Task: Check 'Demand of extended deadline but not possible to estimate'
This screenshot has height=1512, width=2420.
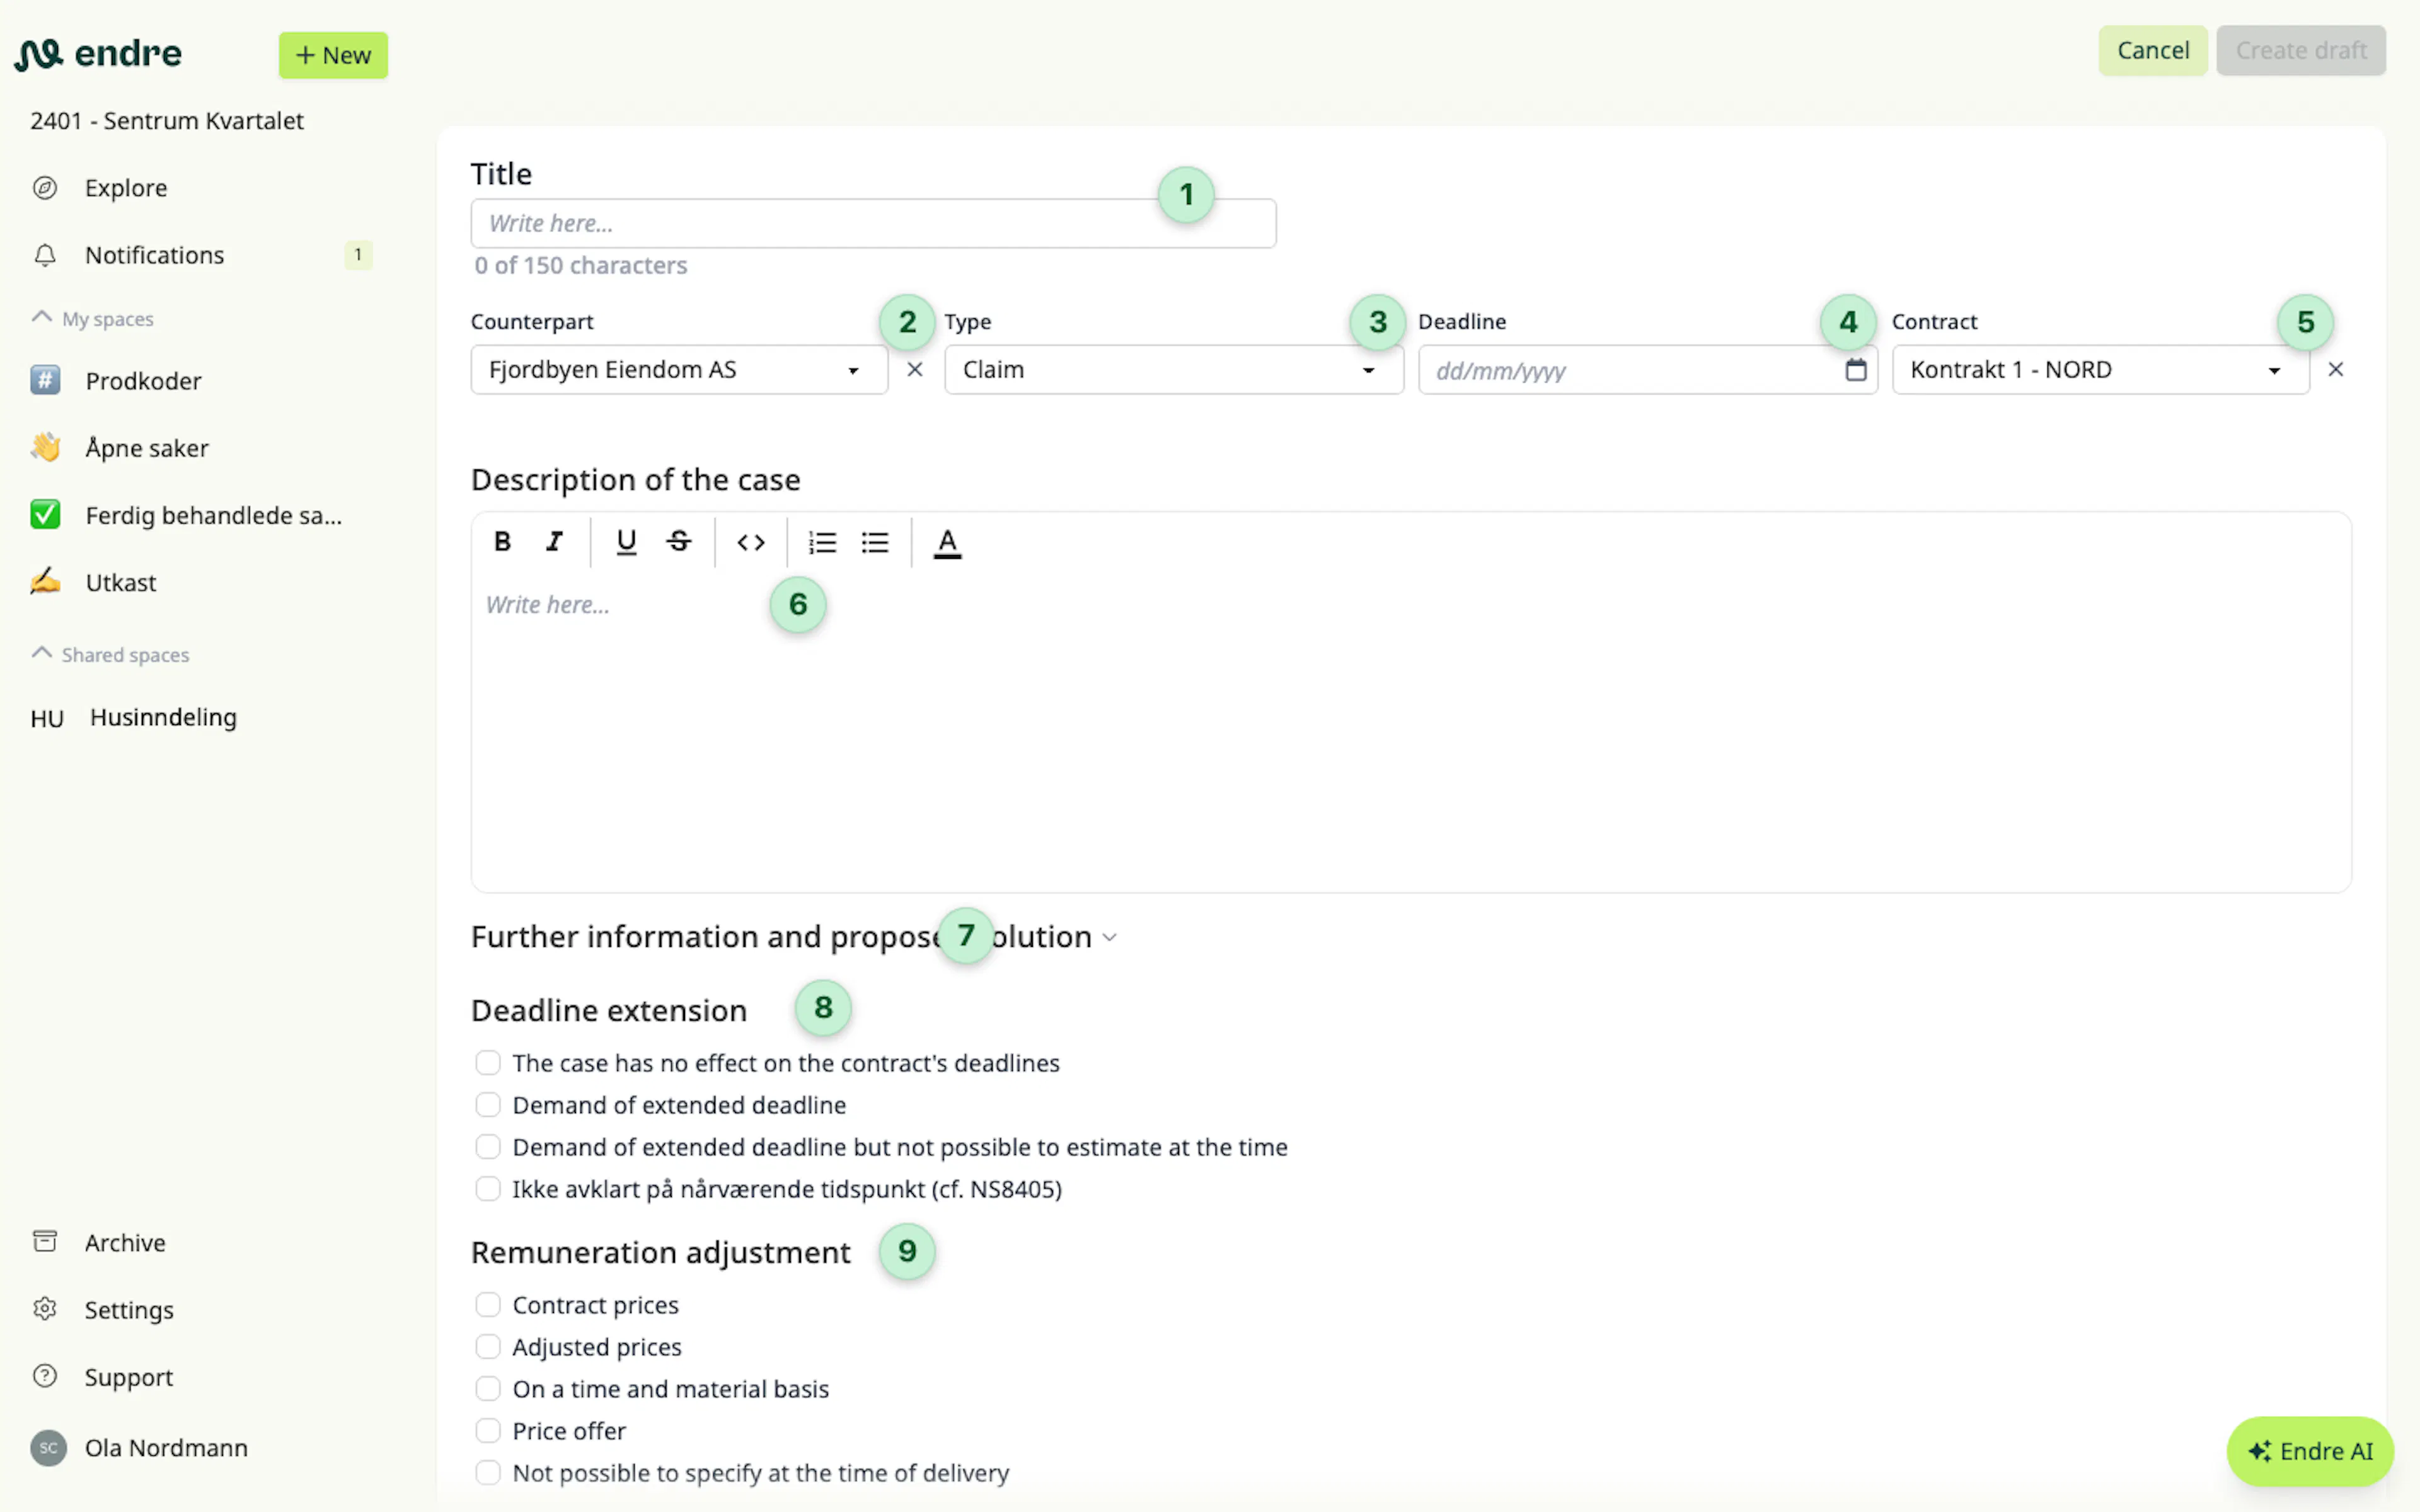Action: (x=488, y=1146)
